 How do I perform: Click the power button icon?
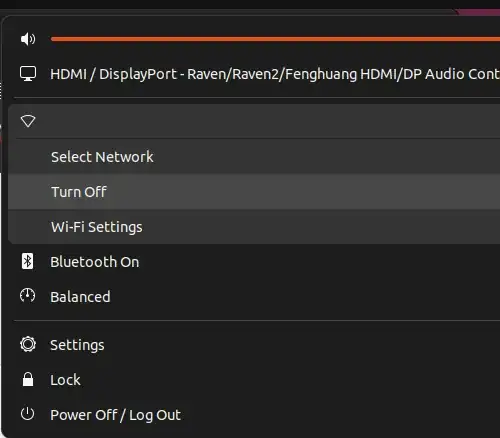(27, 414)
